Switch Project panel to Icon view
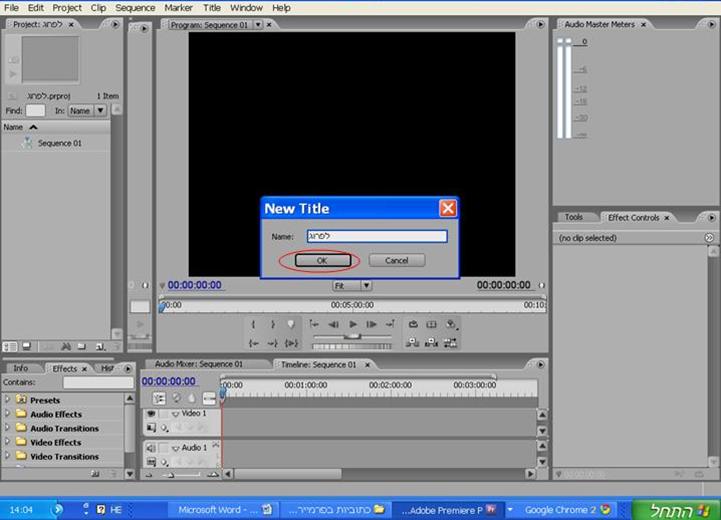This screenshot has height=520, width=721. pos(27,346)
